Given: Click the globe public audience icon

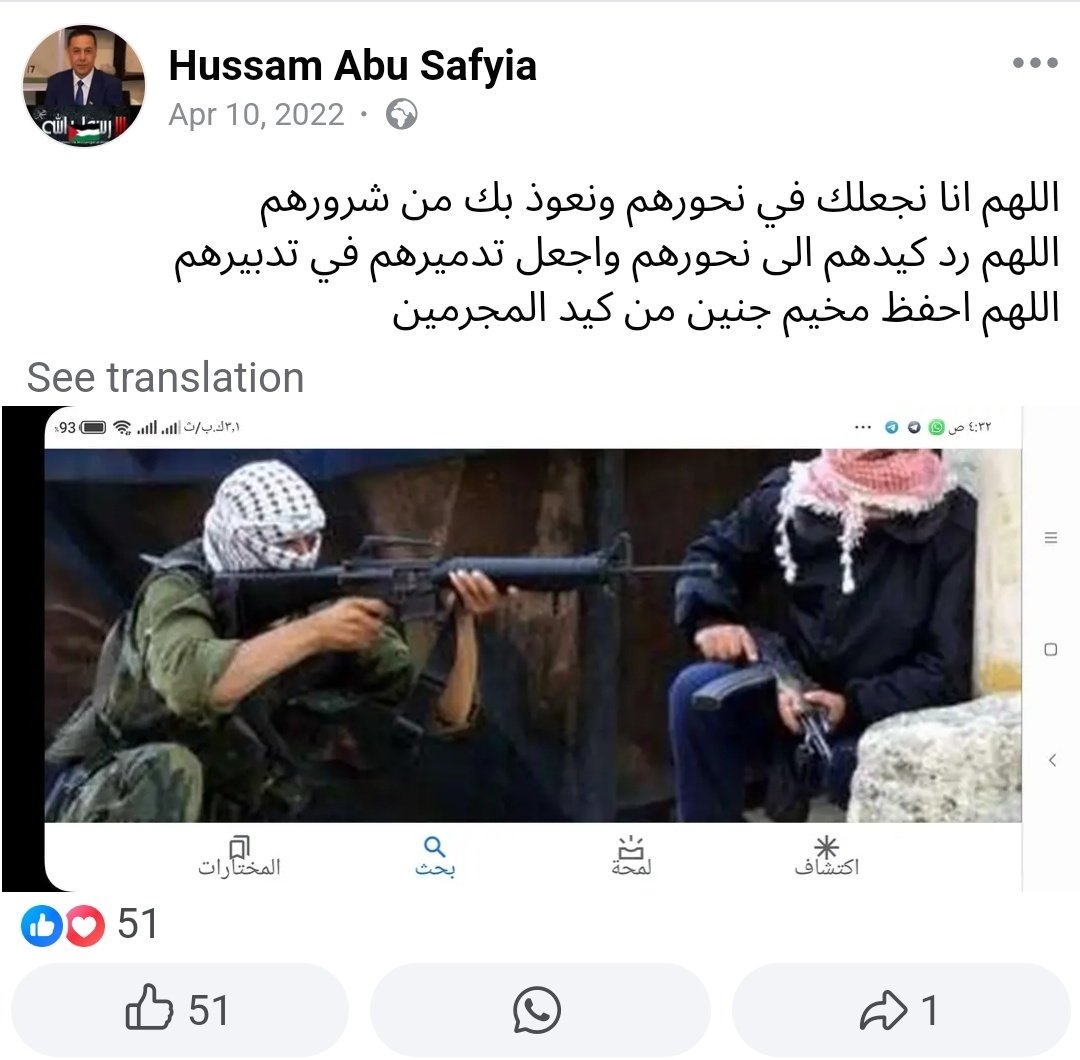Looking at the screenshot, I should [401, 114].
